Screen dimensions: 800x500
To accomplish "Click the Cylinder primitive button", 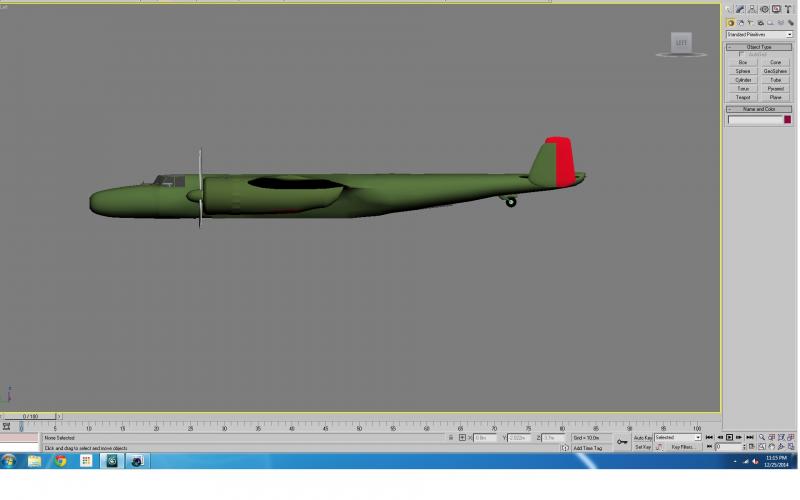I will coord(742,80).
